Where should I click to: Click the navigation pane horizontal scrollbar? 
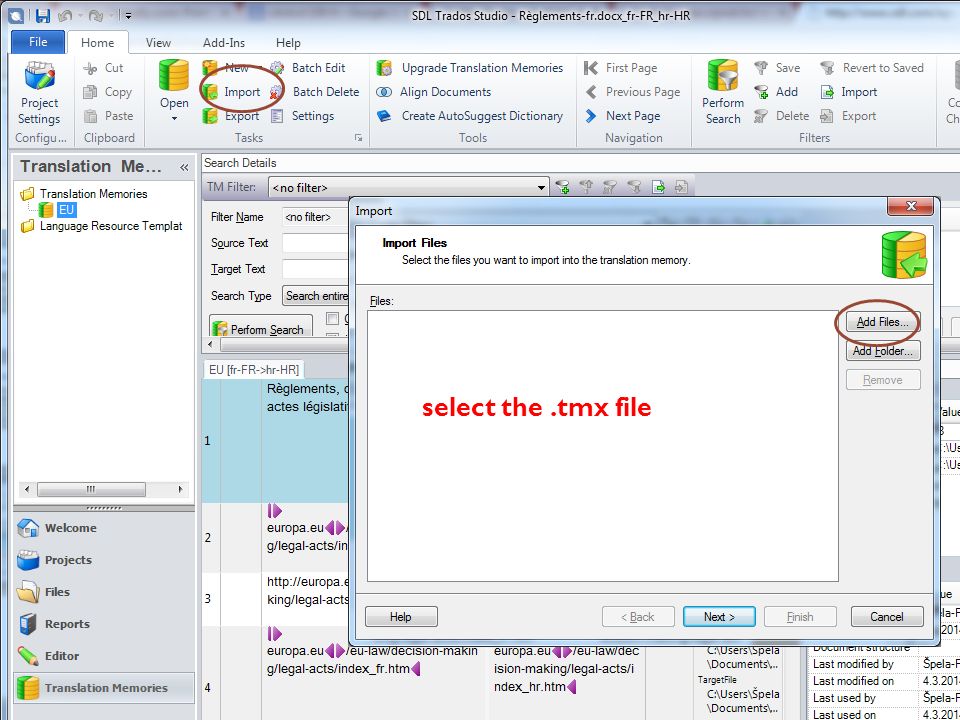[x=103, y=489]
